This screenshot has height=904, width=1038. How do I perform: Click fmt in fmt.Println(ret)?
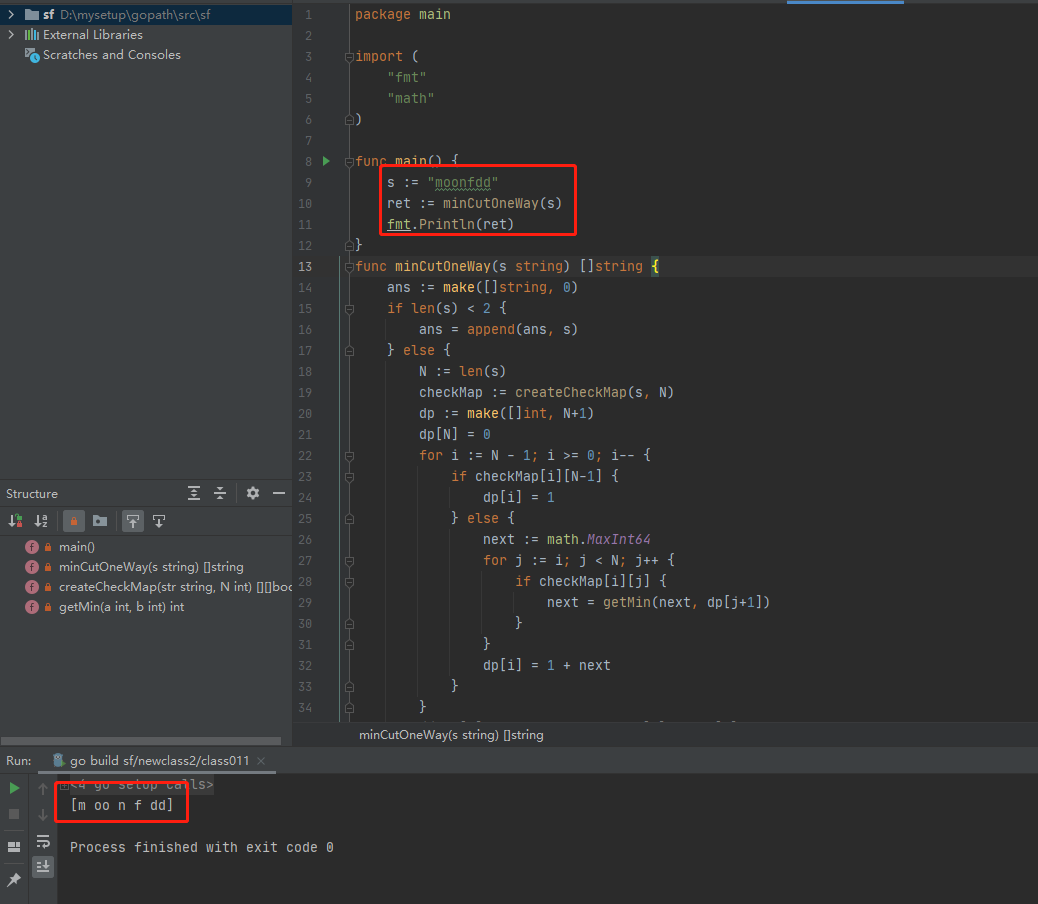[x=399, y=224]
